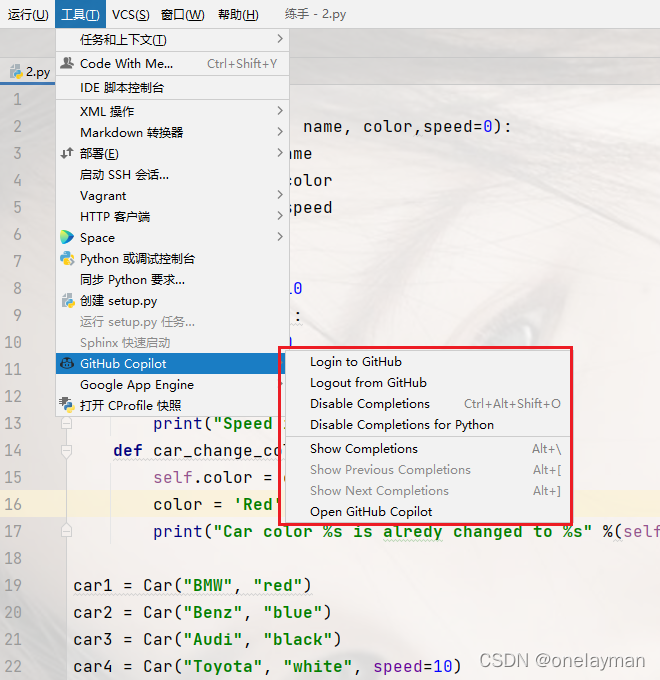Choose 启动 SSH 会话... entry

(173, 174)
